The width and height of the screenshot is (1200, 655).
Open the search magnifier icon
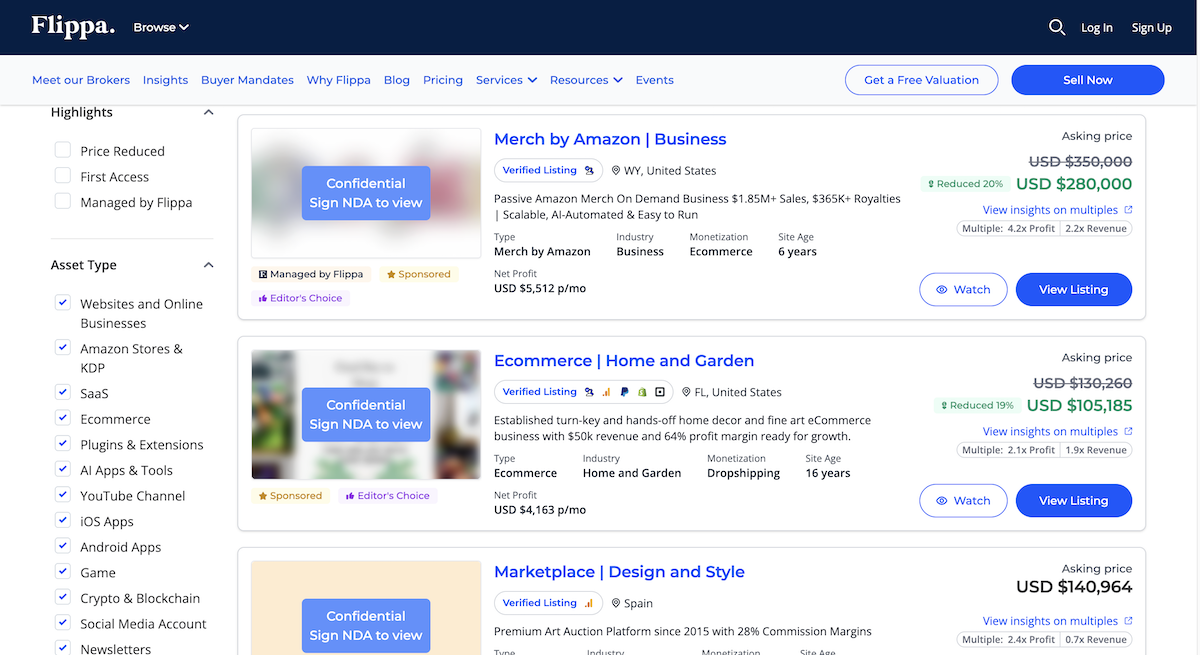[1057, 27]
